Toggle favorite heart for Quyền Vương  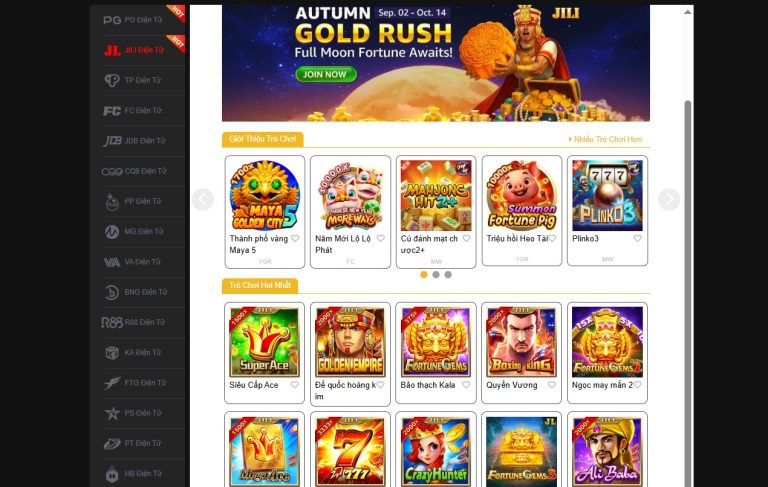pyautogui.click(x=552, y=385)
